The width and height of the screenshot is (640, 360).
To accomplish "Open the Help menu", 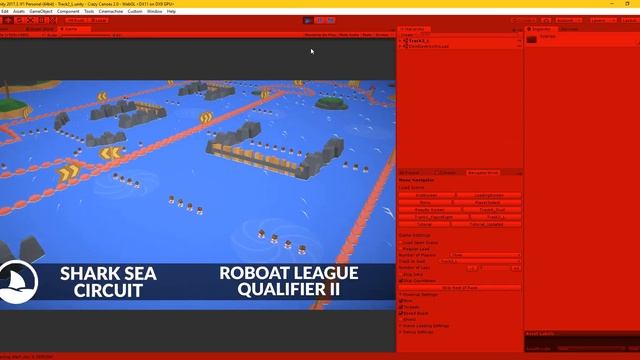I will coord(171,11).
